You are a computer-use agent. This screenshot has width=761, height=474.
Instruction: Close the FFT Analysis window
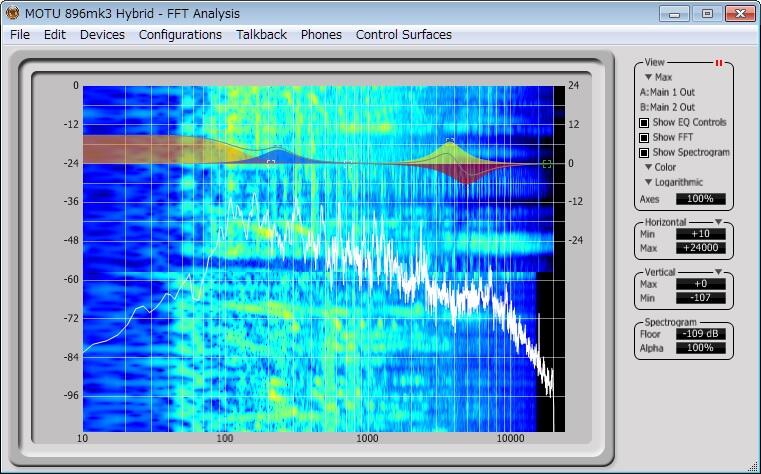point(740,14)
